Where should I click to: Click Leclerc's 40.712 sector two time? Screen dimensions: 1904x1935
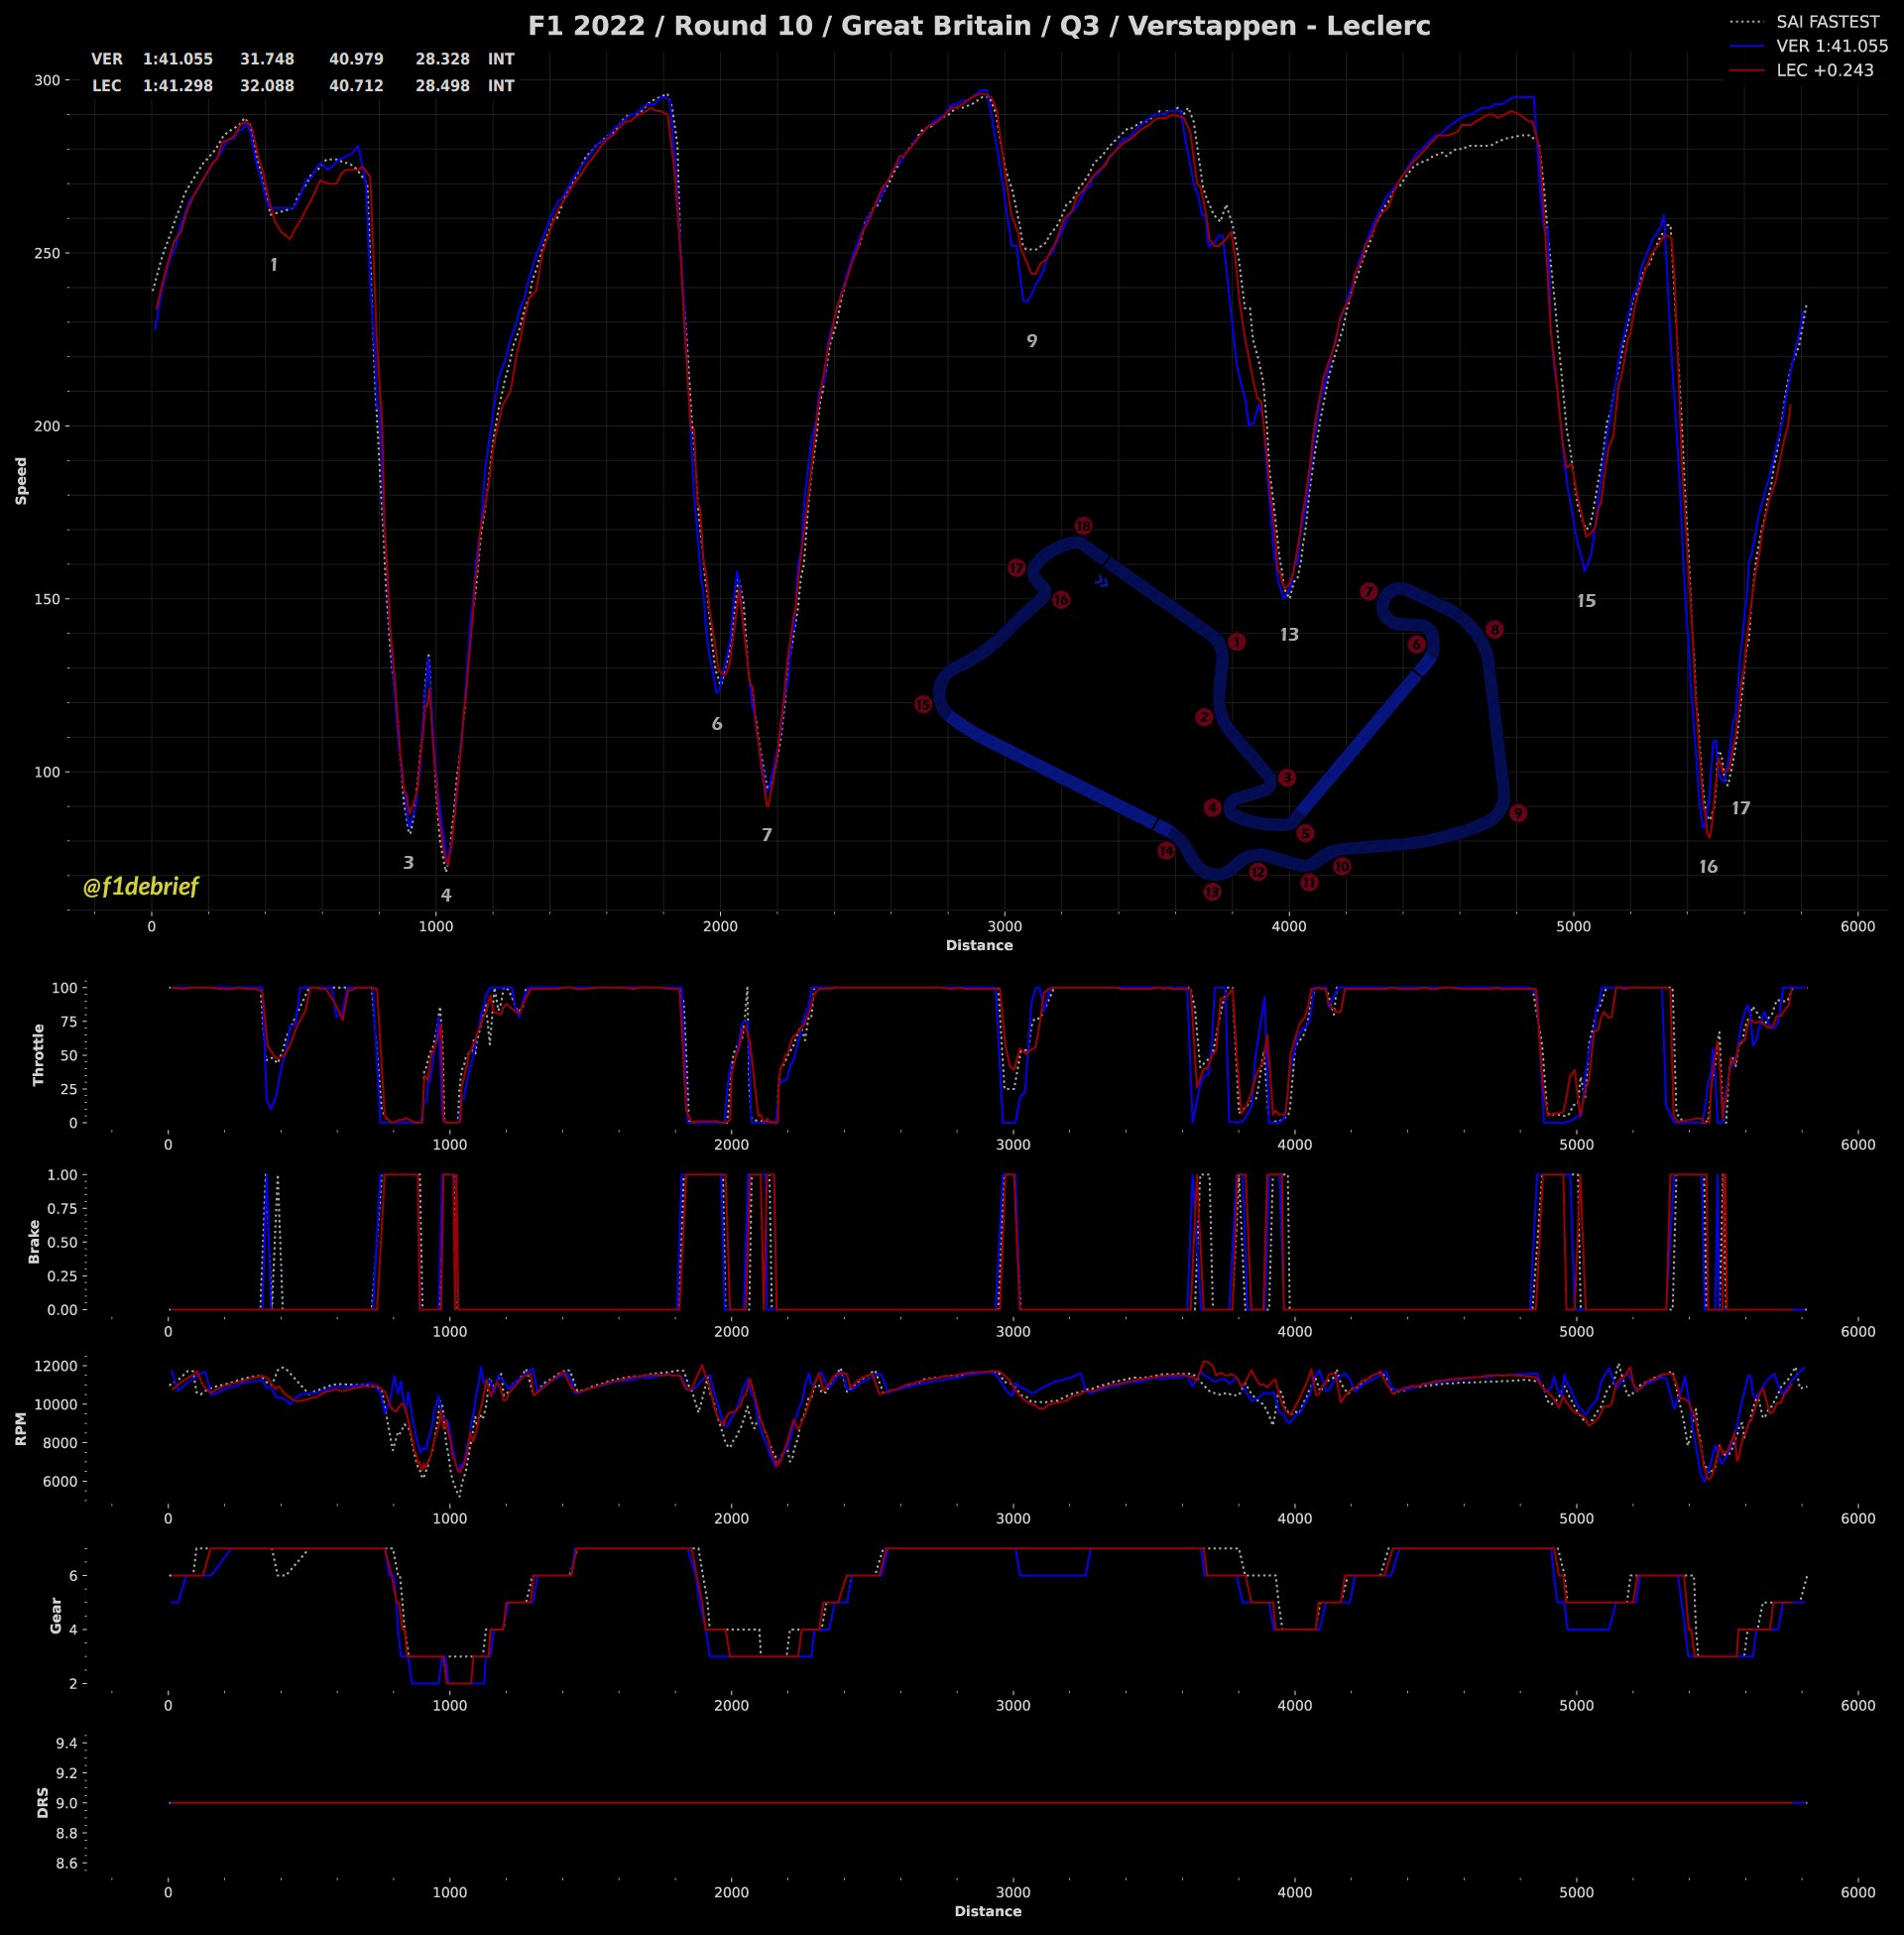click(356, 86)
